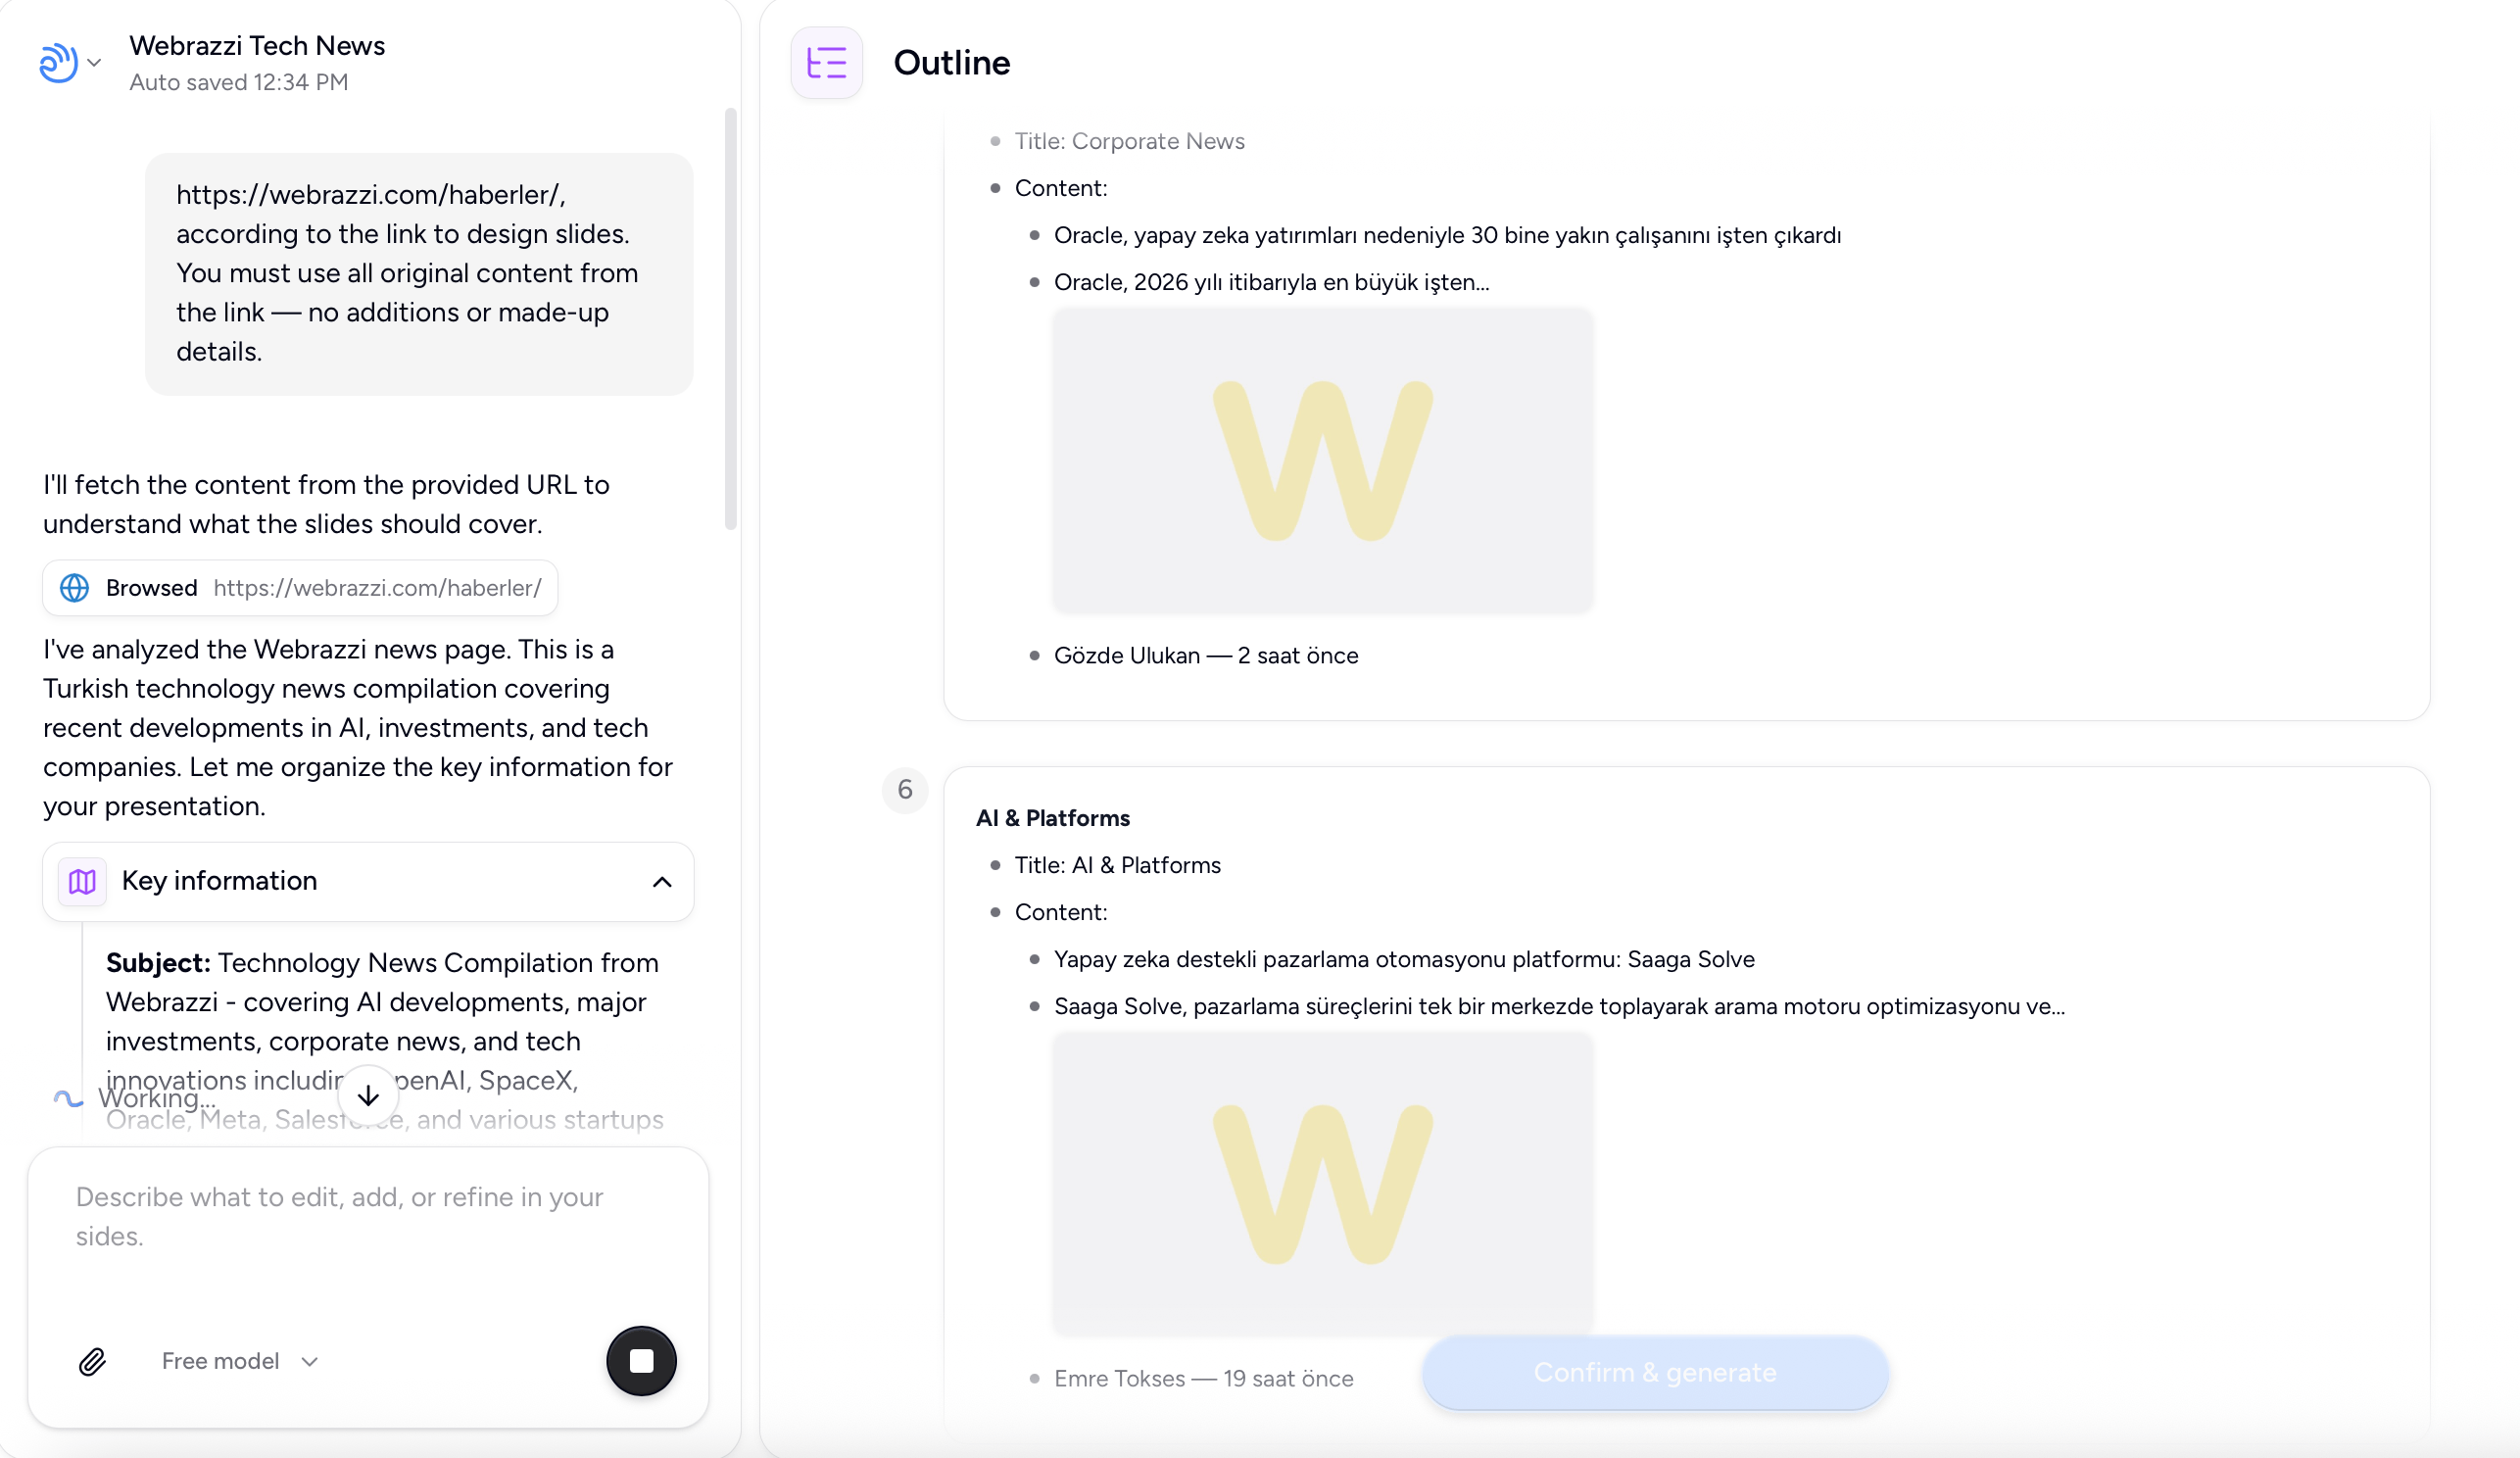Click the paperclip attachment icon
The image size is (2520, 1458).
tap(92, 1362)
